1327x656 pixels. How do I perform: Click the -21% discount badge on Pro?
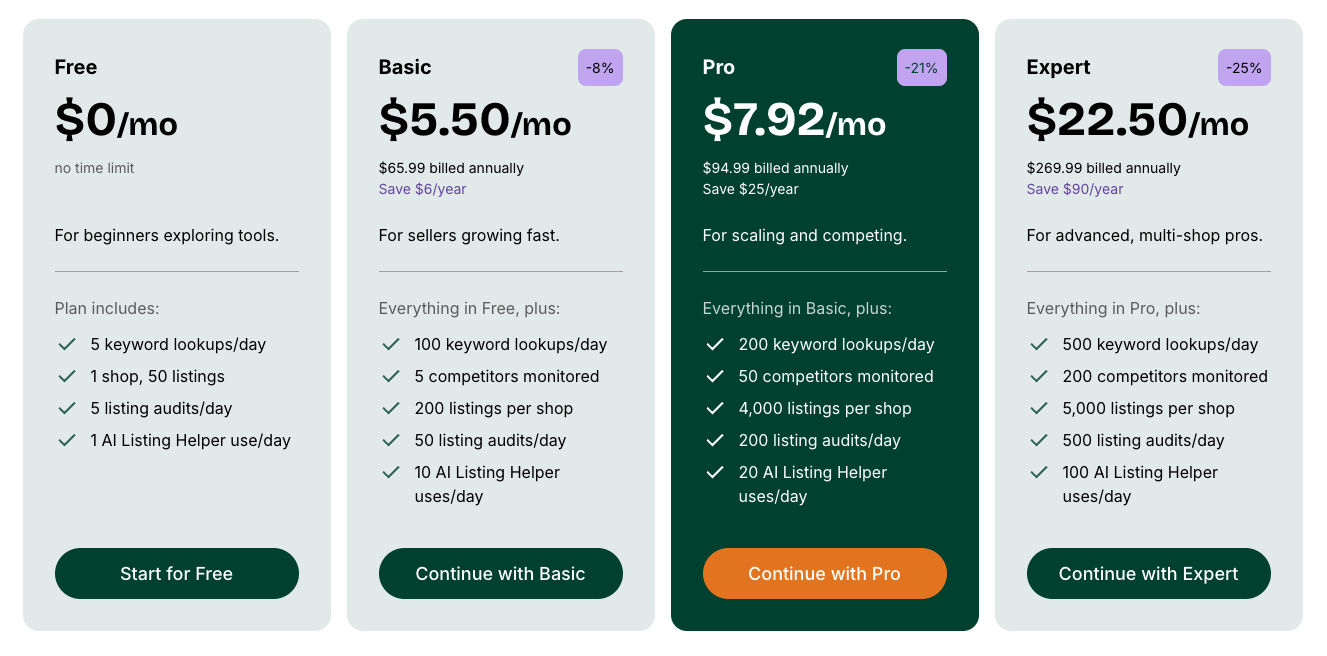[921, 68]
